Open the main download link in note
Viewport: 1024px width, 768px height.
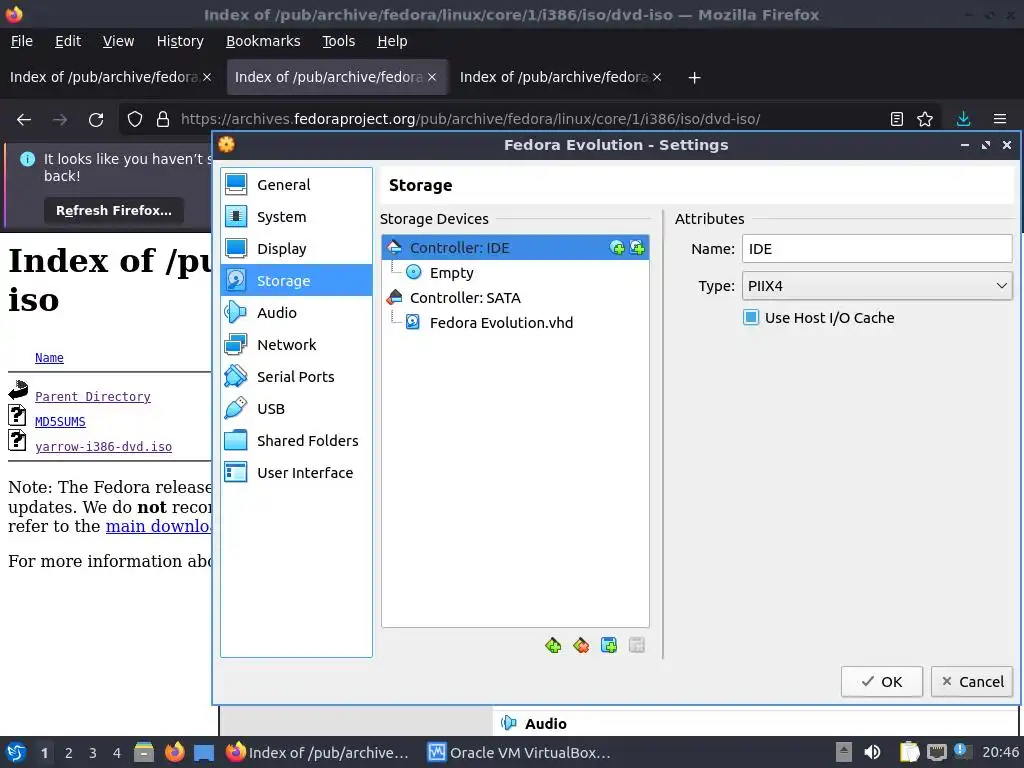158,526
